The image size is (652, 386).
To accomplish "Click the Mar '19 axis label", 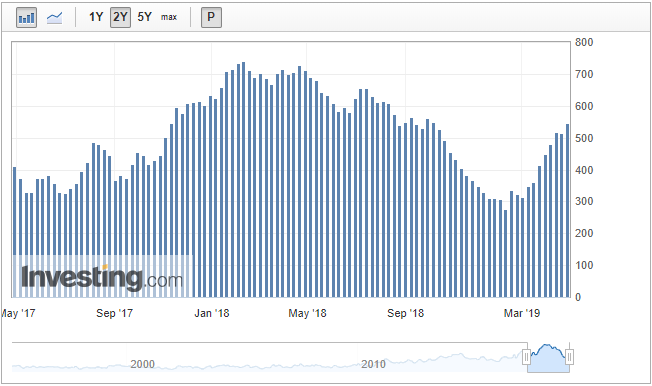I will coord(522,313).
